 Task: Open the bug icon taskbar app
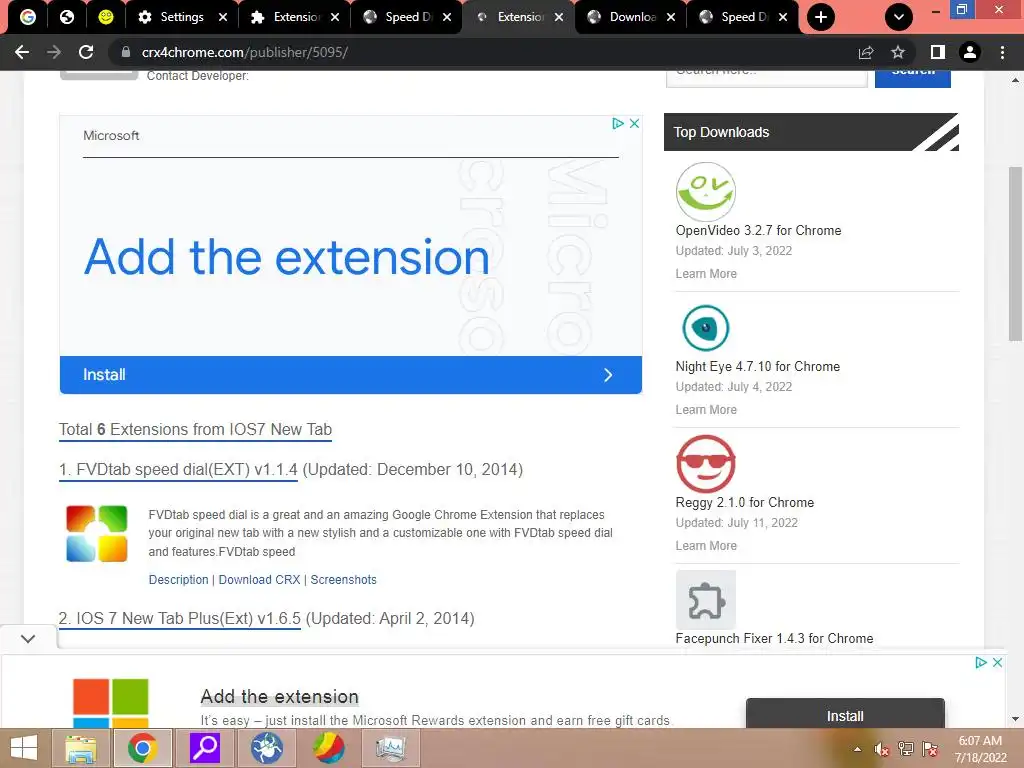click(266, 748)
